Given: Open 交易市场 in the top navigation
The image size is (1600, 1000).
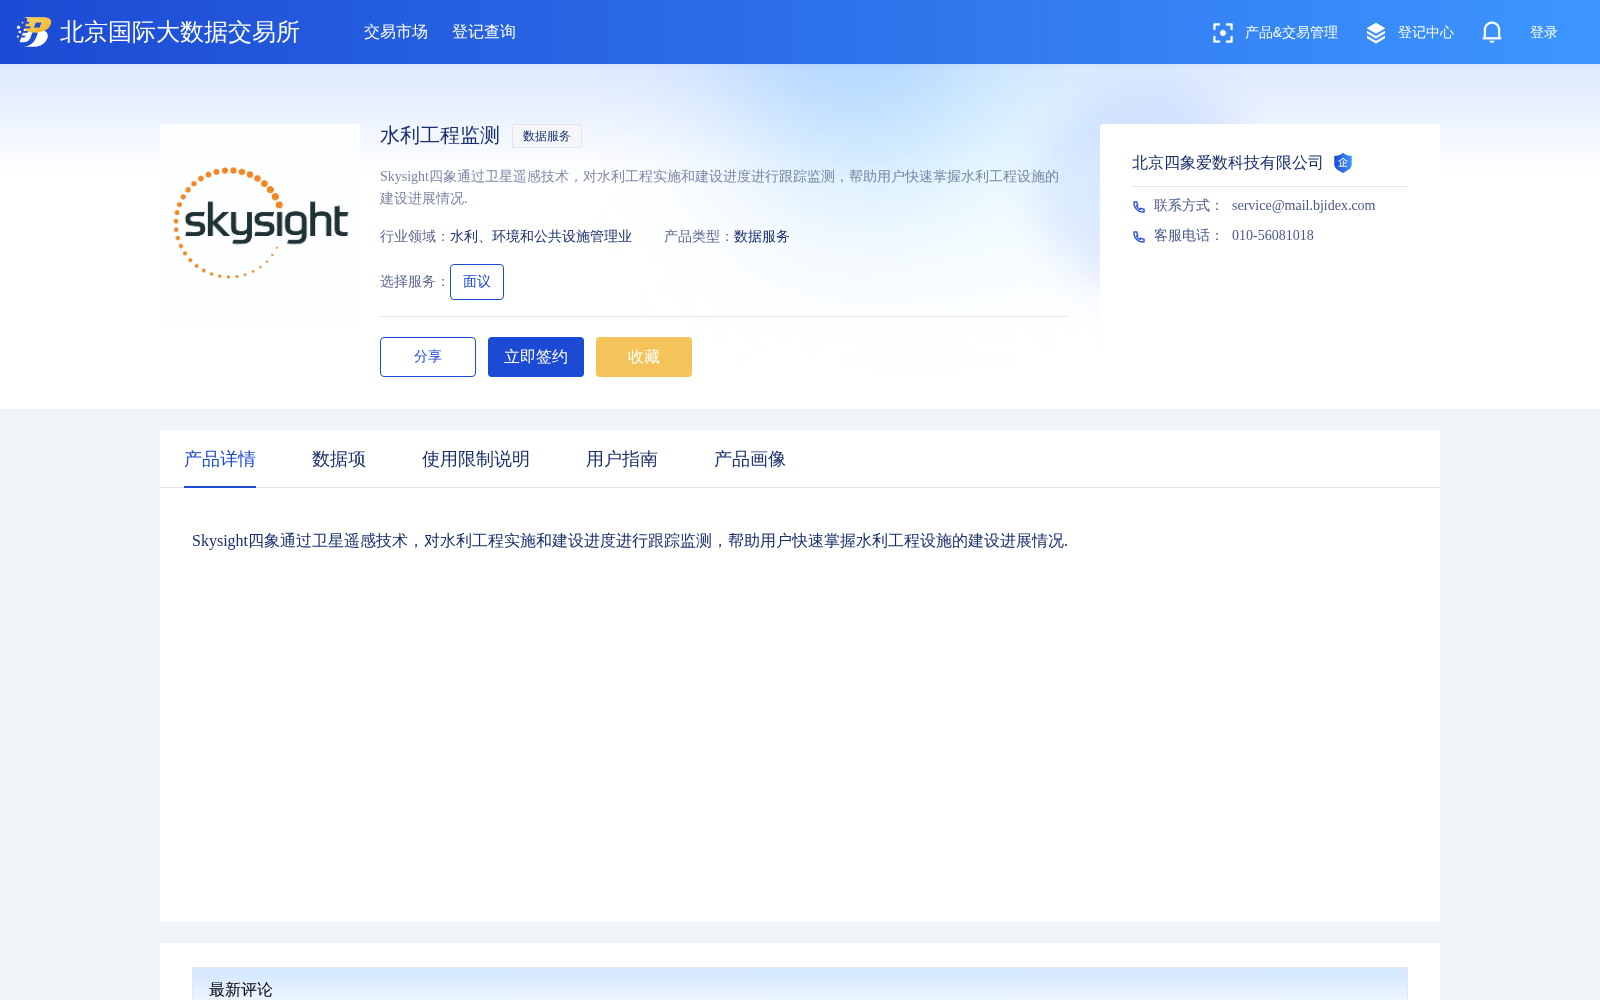Looking at the screenshot, I should (396, 32).
